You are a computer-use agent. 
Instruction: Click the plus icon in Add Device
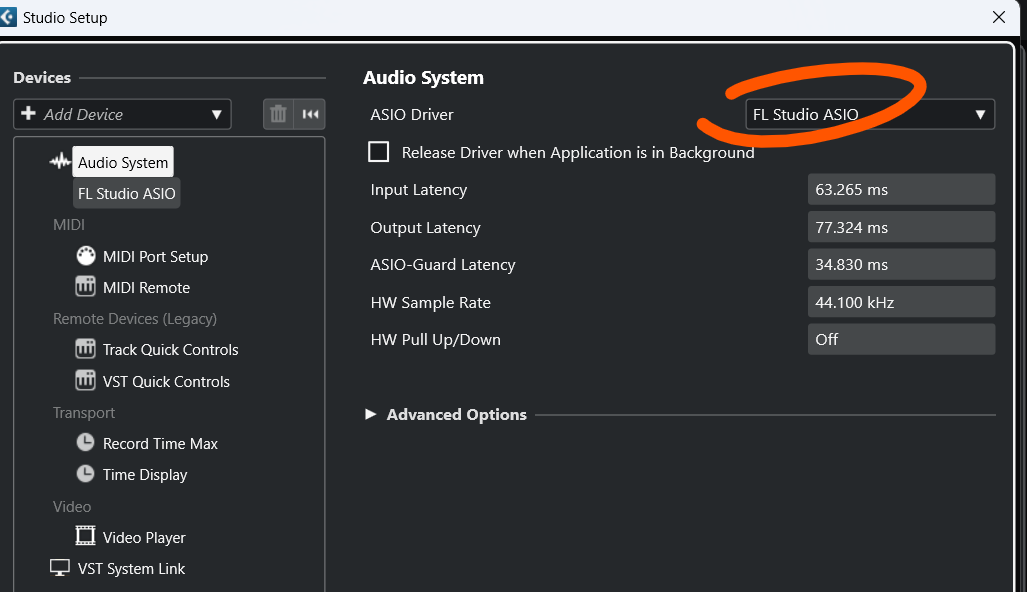click(x=28, y=113)
